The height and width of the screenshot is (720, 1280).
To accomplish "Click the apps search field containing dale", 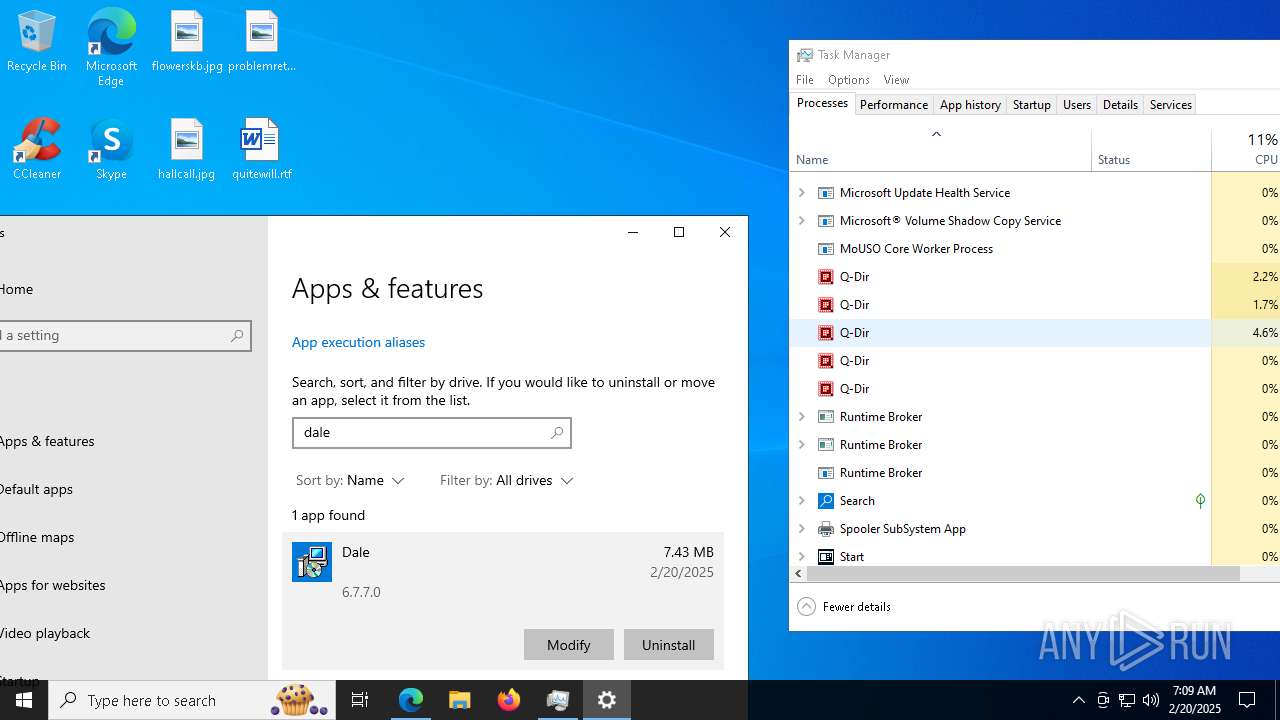I will pos(431,432).
